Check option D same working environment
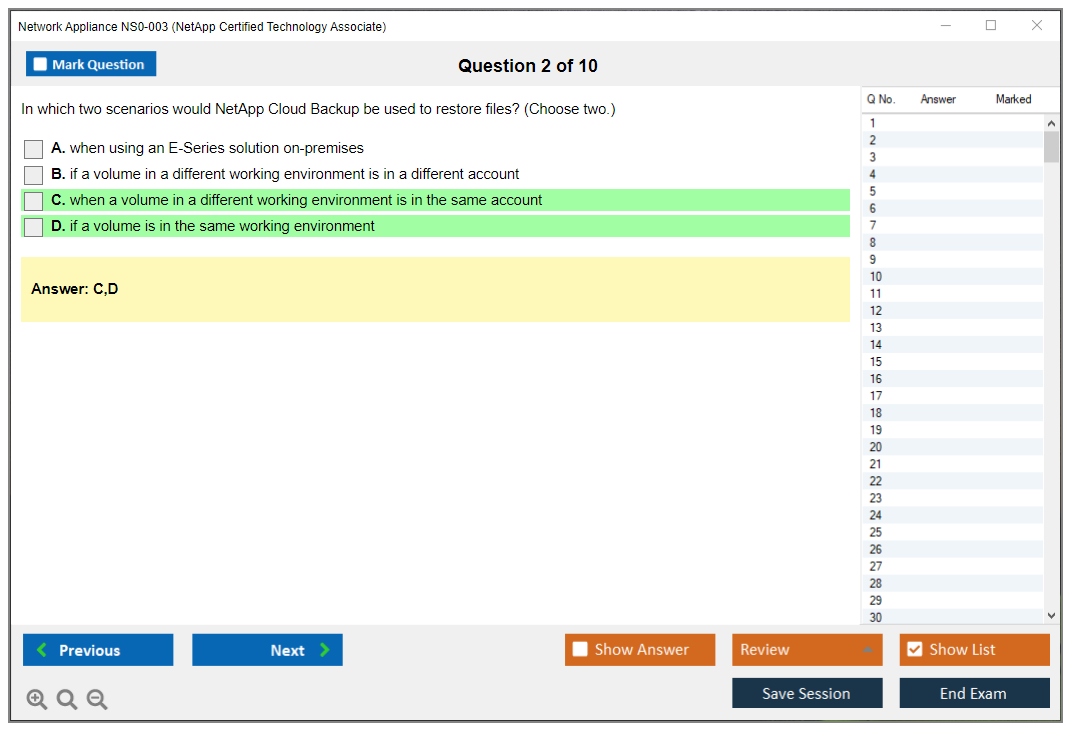 point(34,227)
